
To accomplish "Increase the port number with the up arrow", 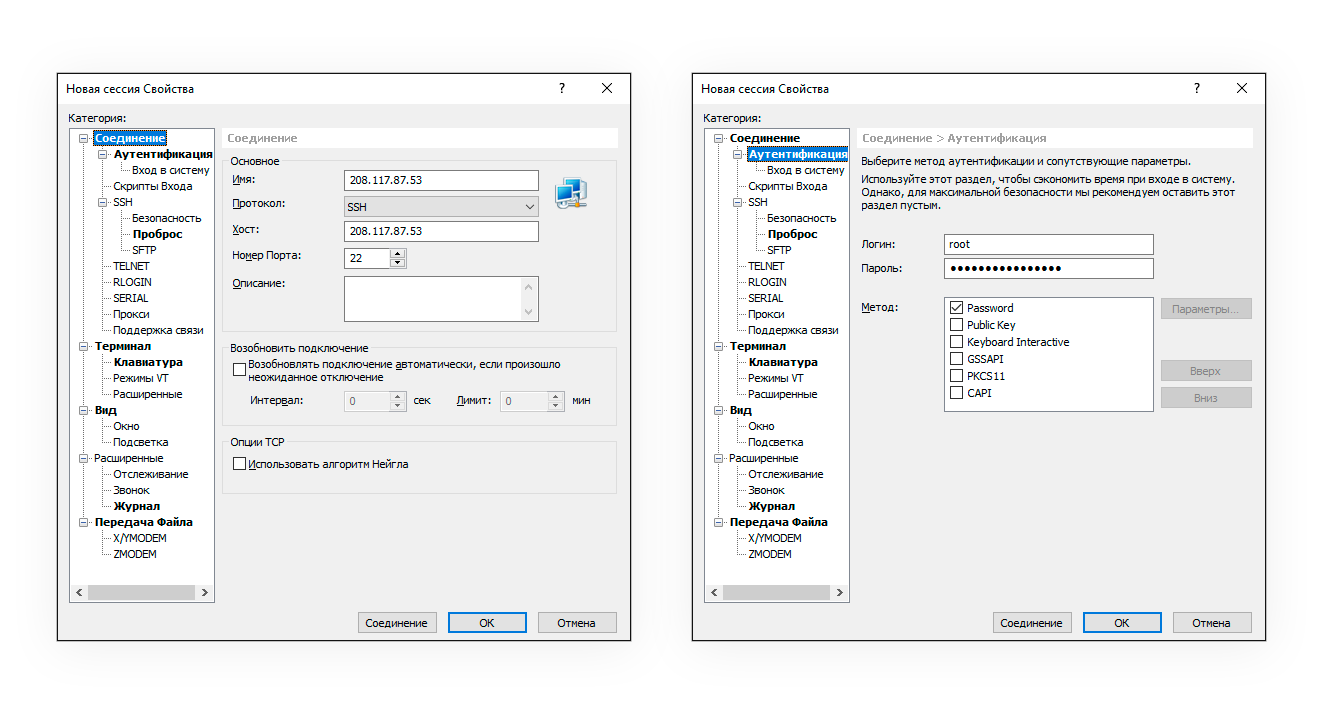I will pos(398,253).
